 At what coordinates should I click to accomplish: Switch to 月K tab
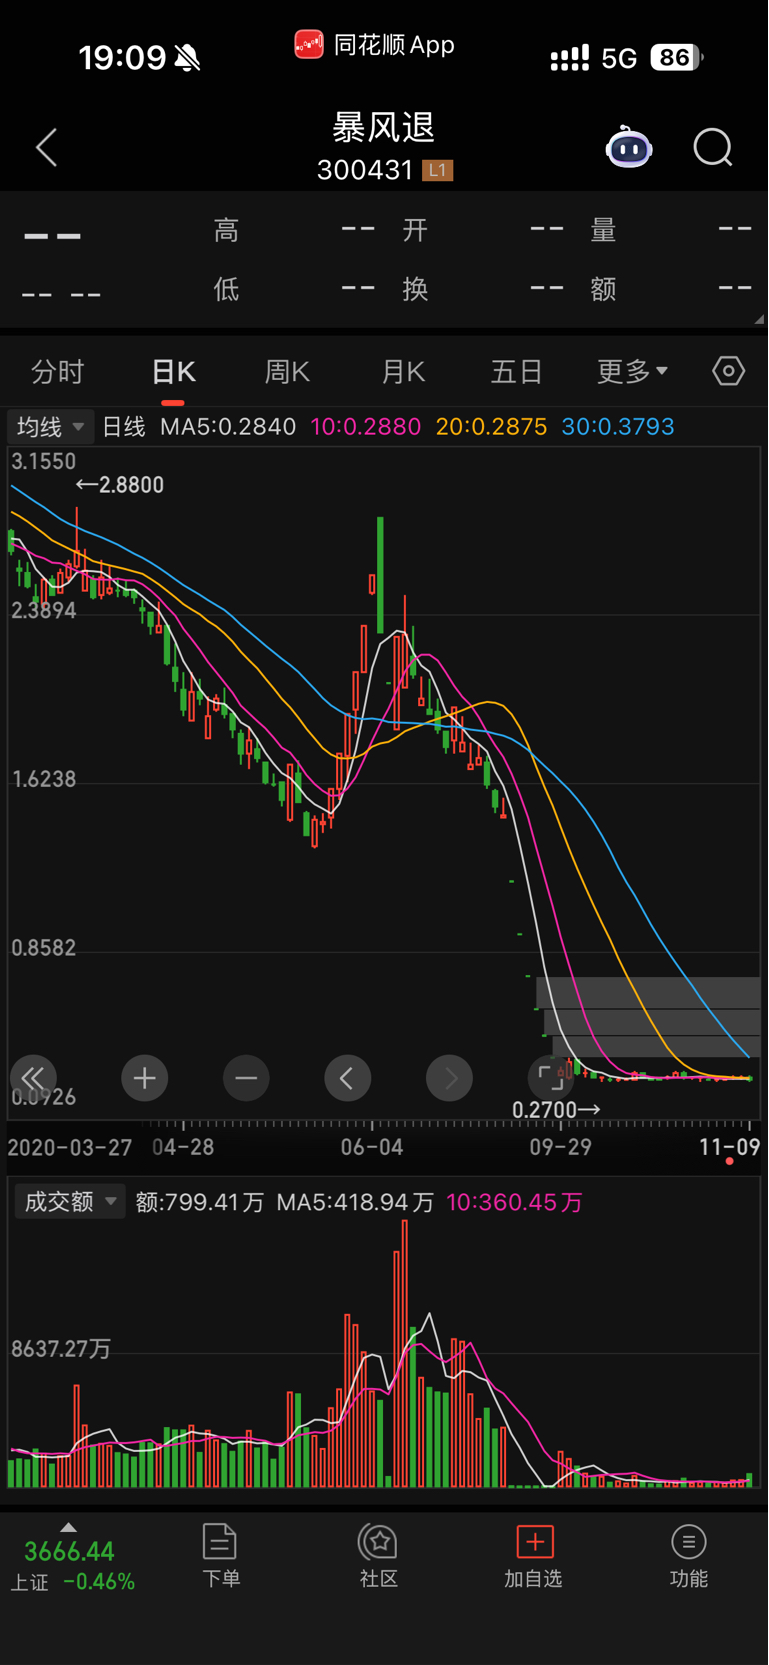pos(403,372)
